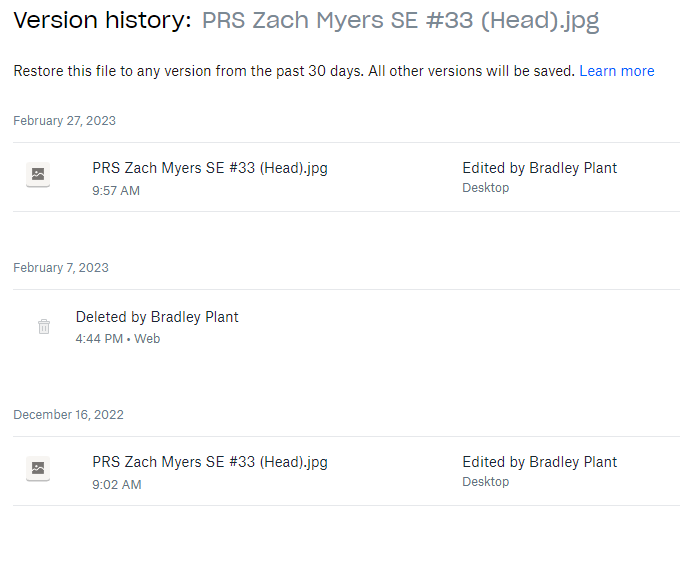Click the Version history heading text
680x574 pixels.
pos(102,21)
